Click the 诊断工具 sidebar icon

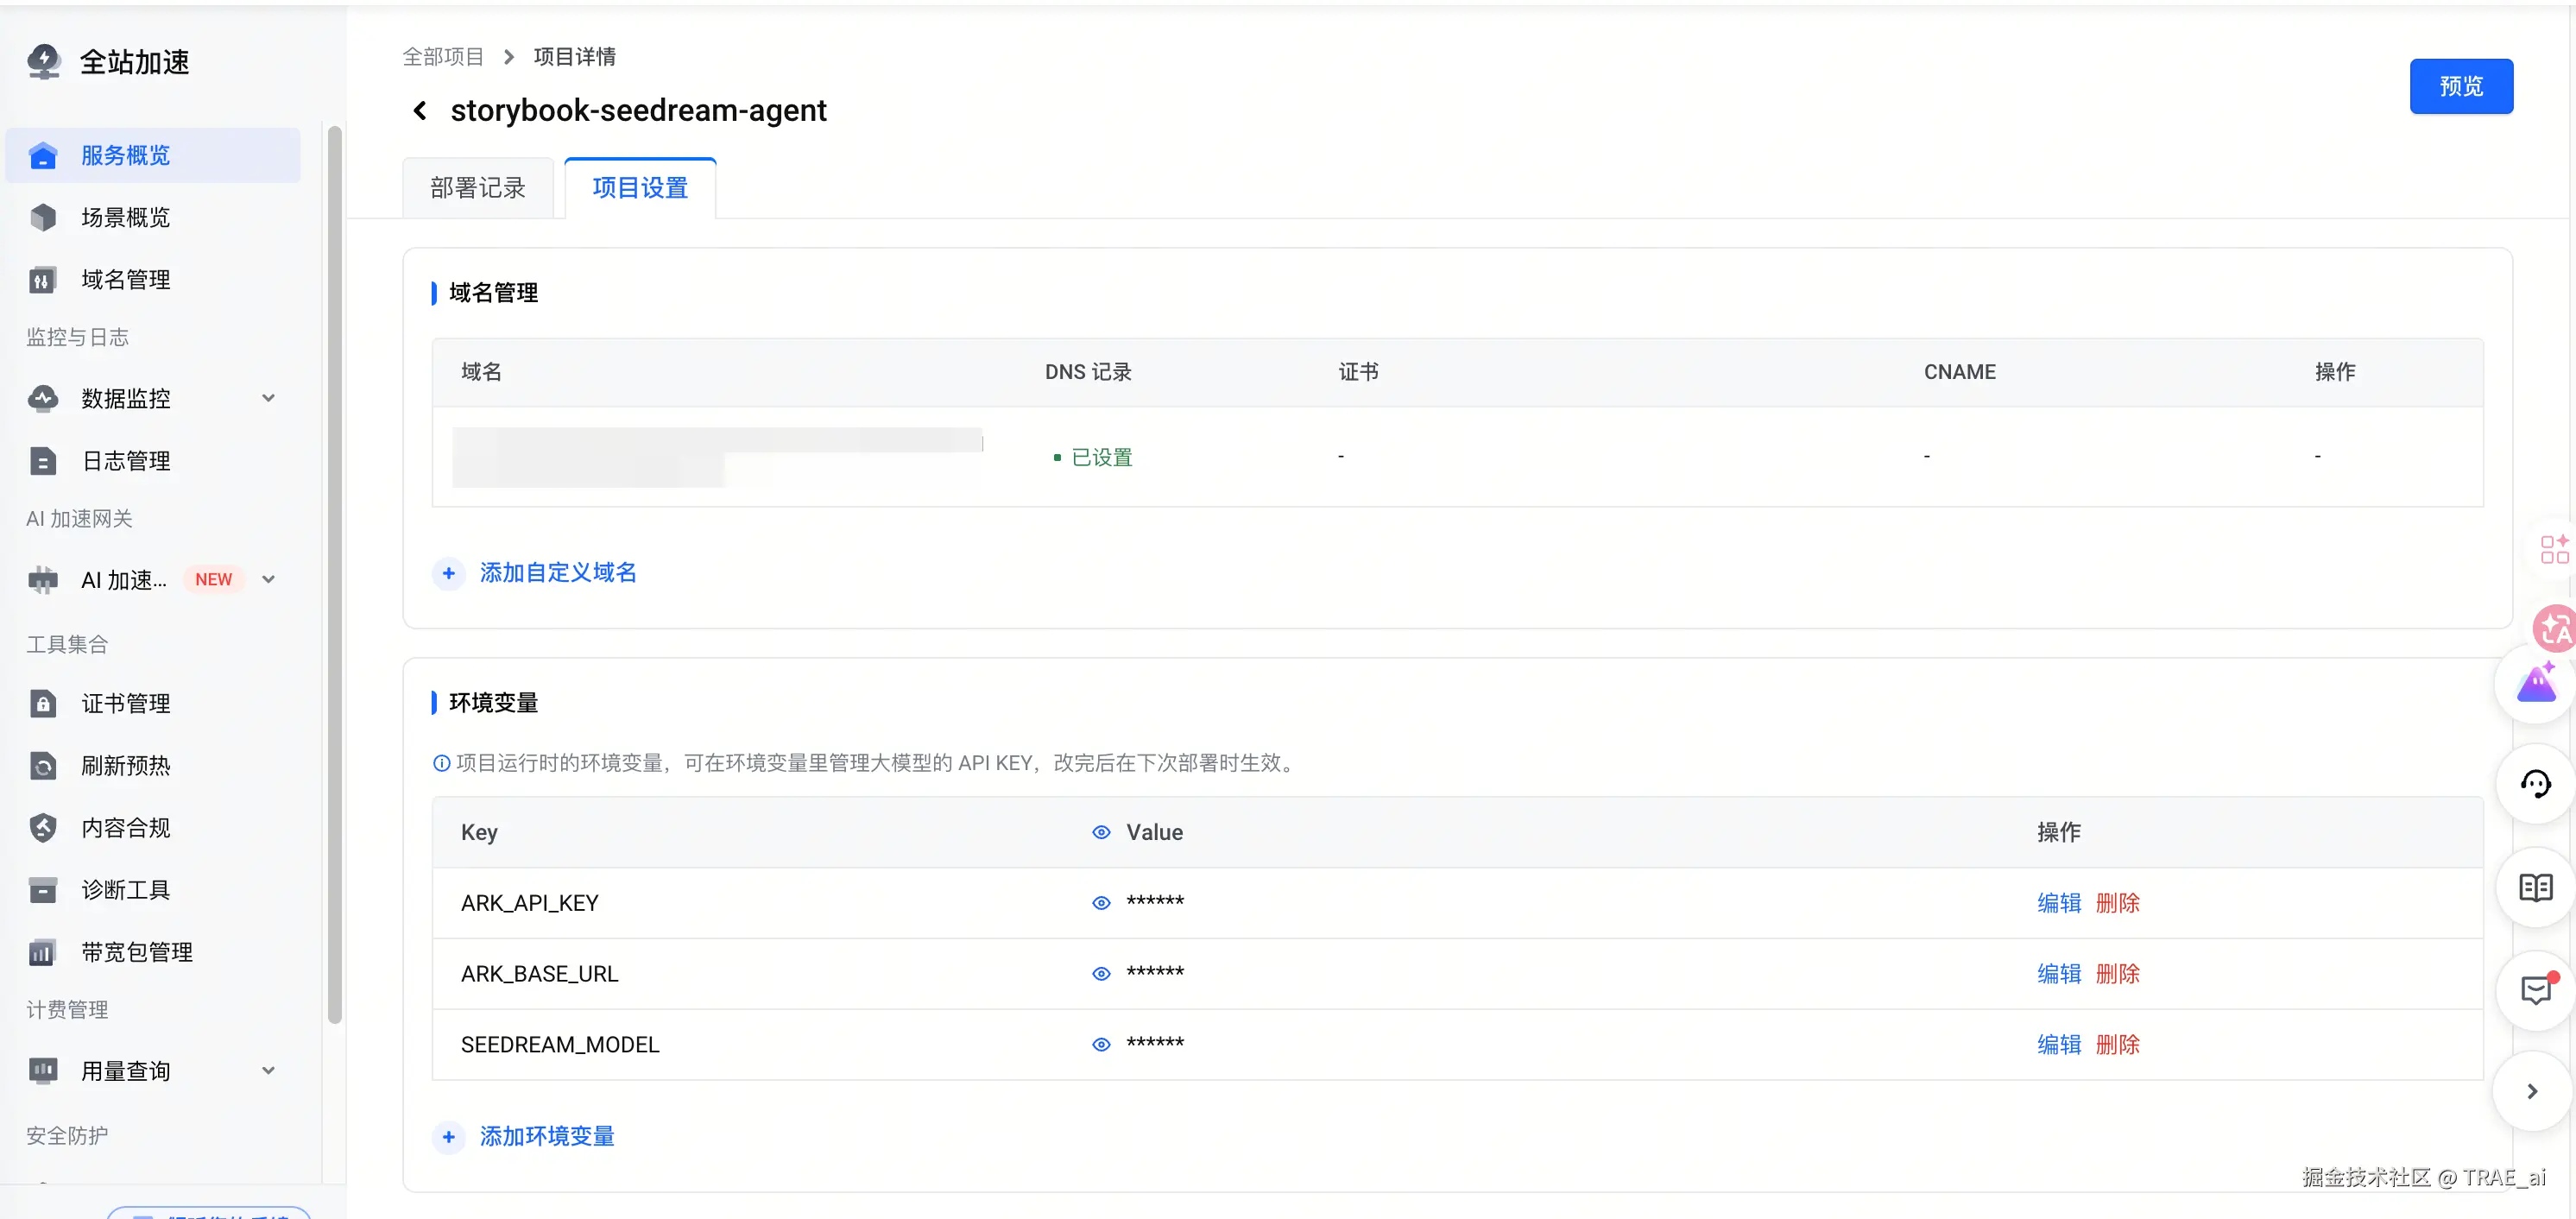click(x=43, y=890)
